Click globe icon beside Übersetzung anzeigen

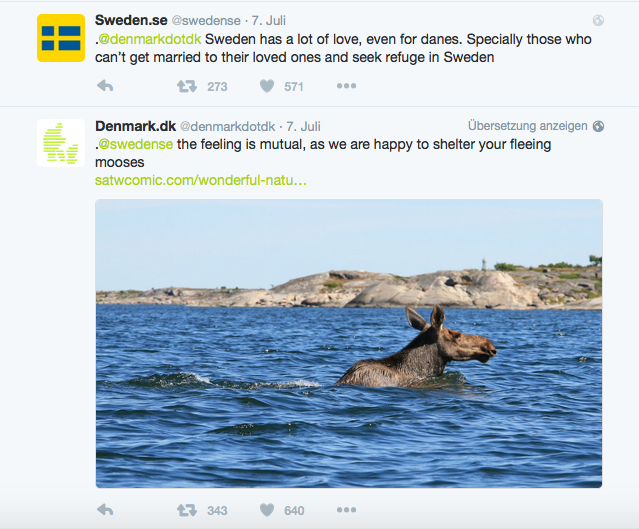598,126
